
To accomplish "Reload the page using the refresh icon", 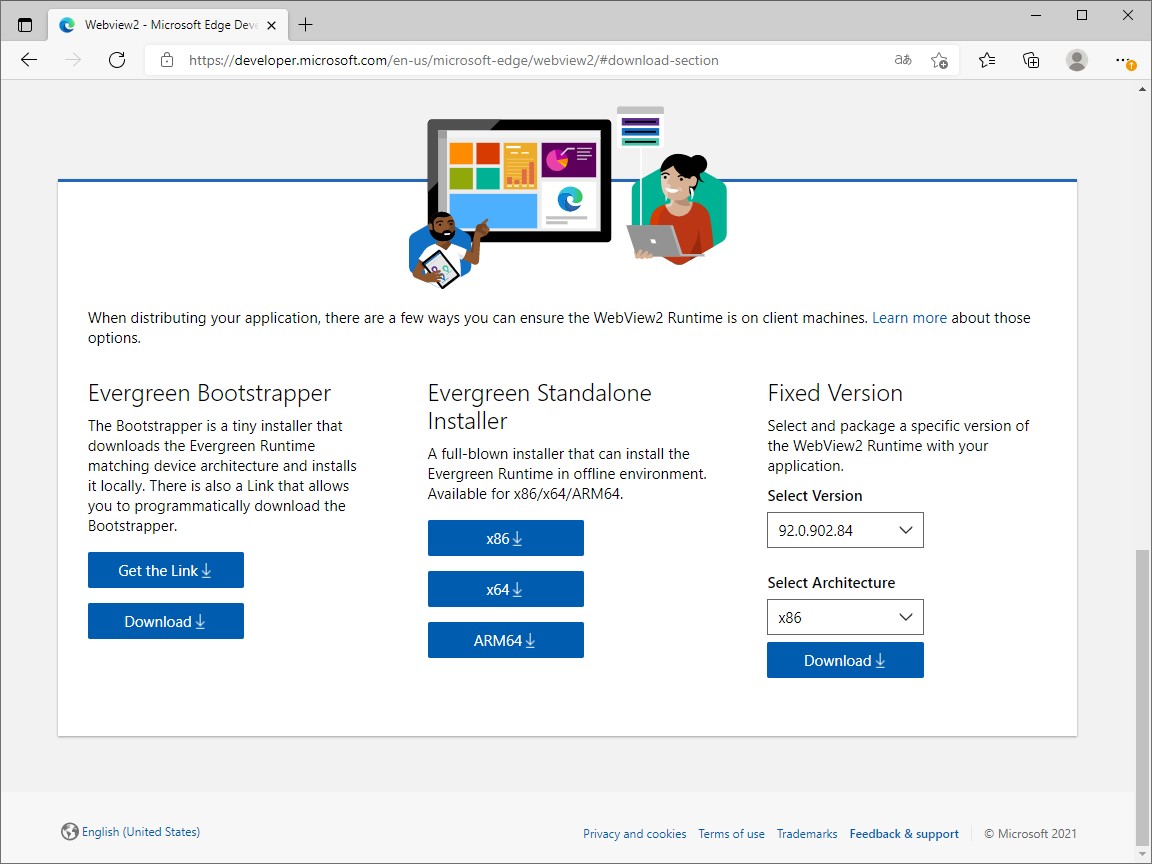I will 117,60.
